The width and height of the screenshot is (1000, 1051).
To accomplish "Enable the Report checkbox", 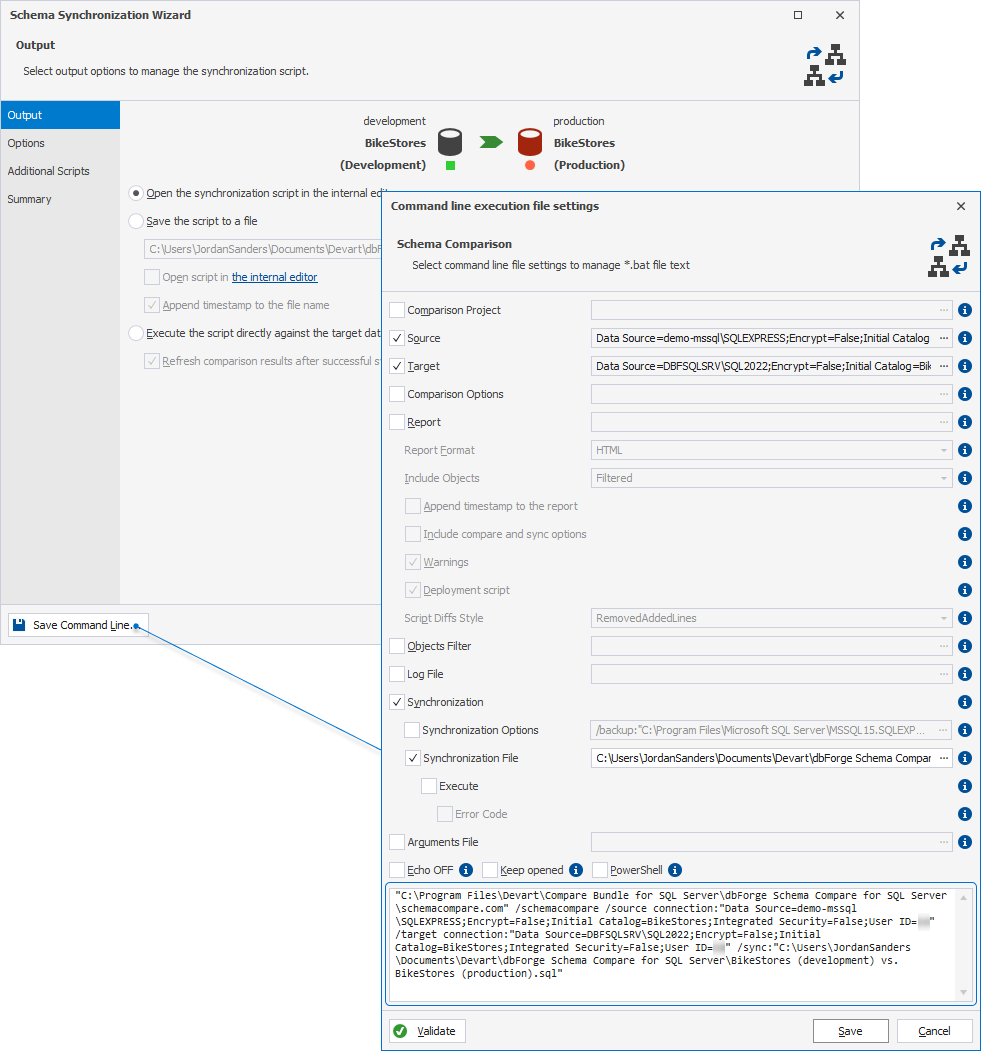I will [x=397, y=422].
